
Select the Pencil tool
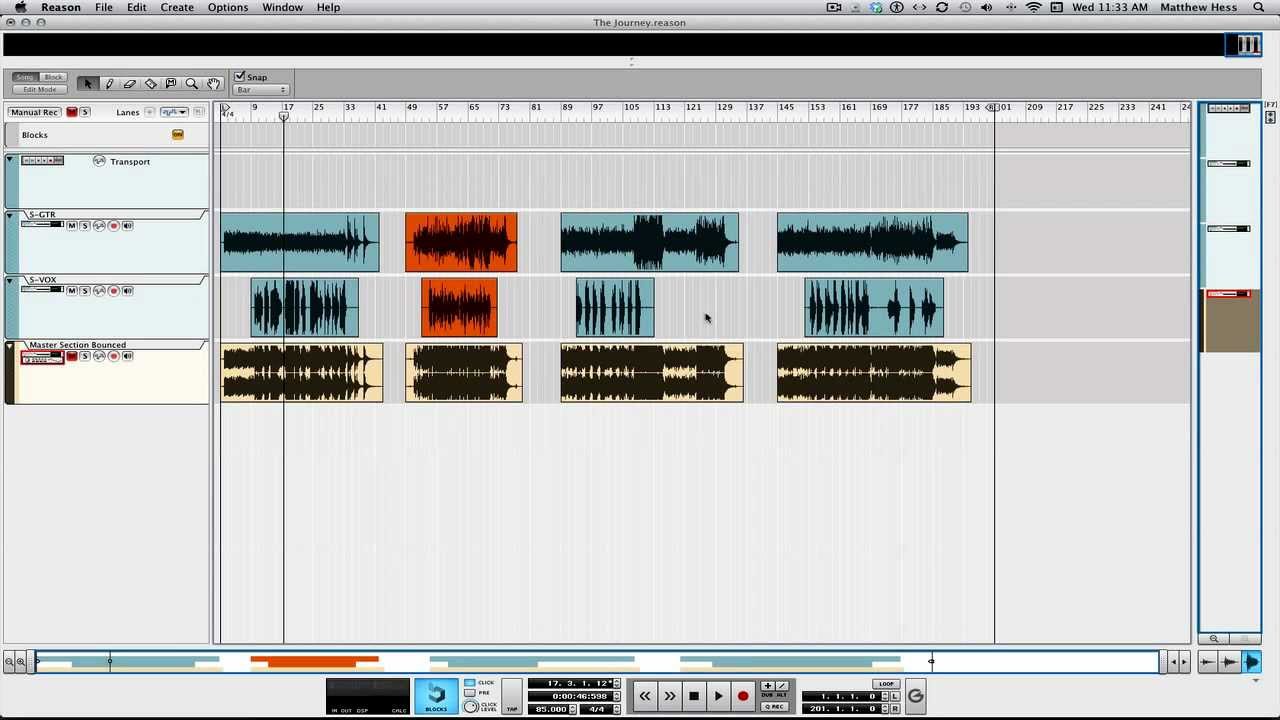[x=109, y=84]
